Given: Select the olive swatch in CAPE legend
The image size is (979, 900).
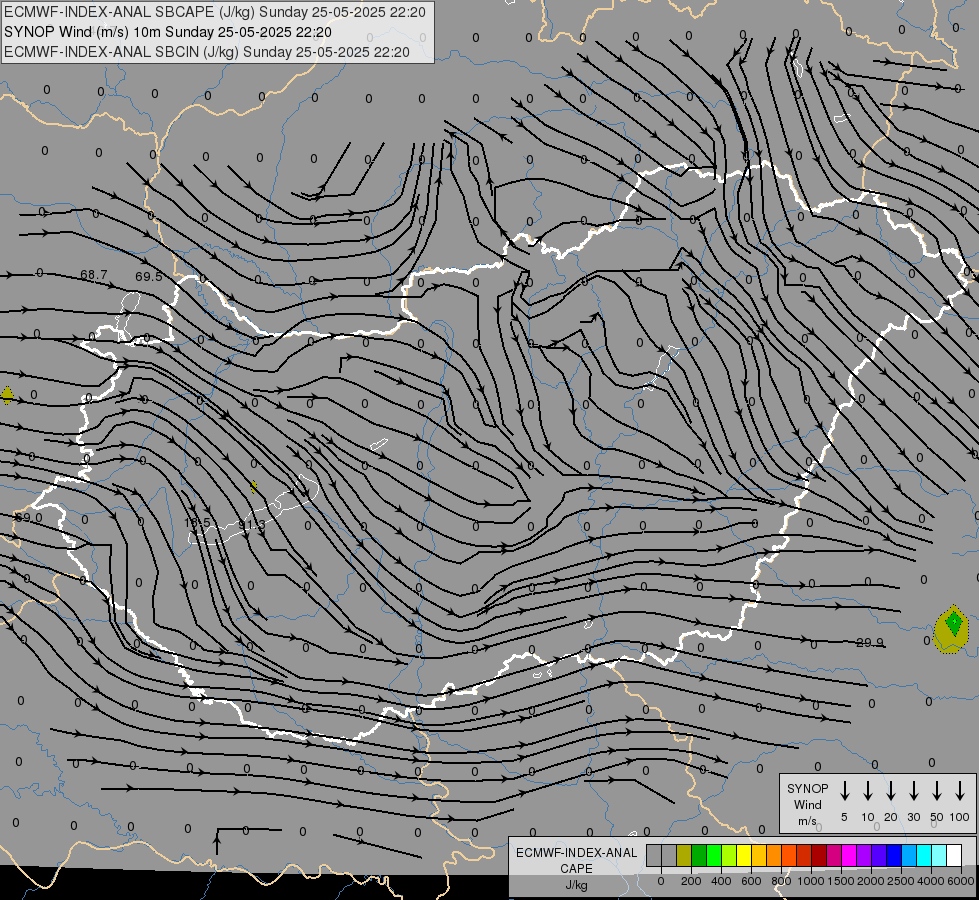Looking at the screenshot, I should click(684, 855).
